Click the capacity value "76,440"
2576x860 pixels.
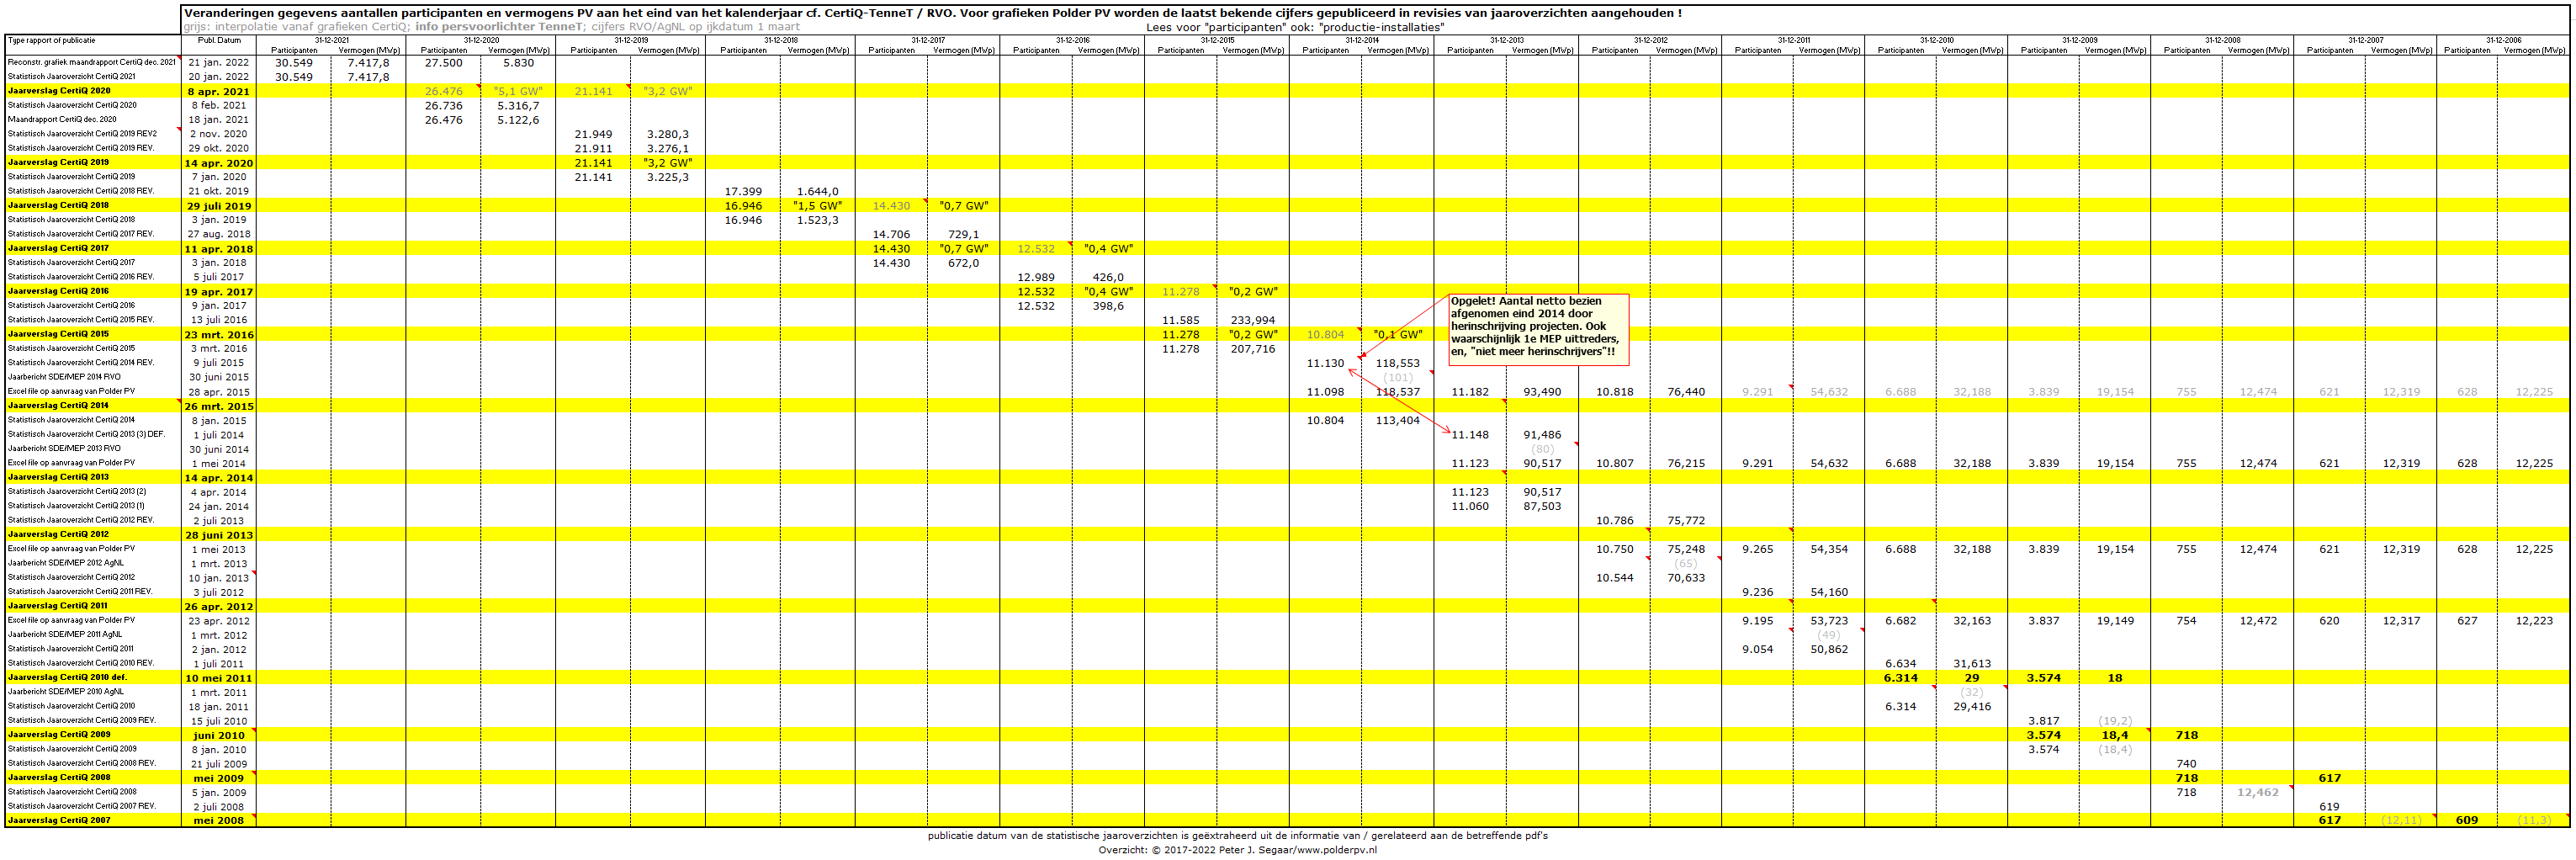(1686, 392)
